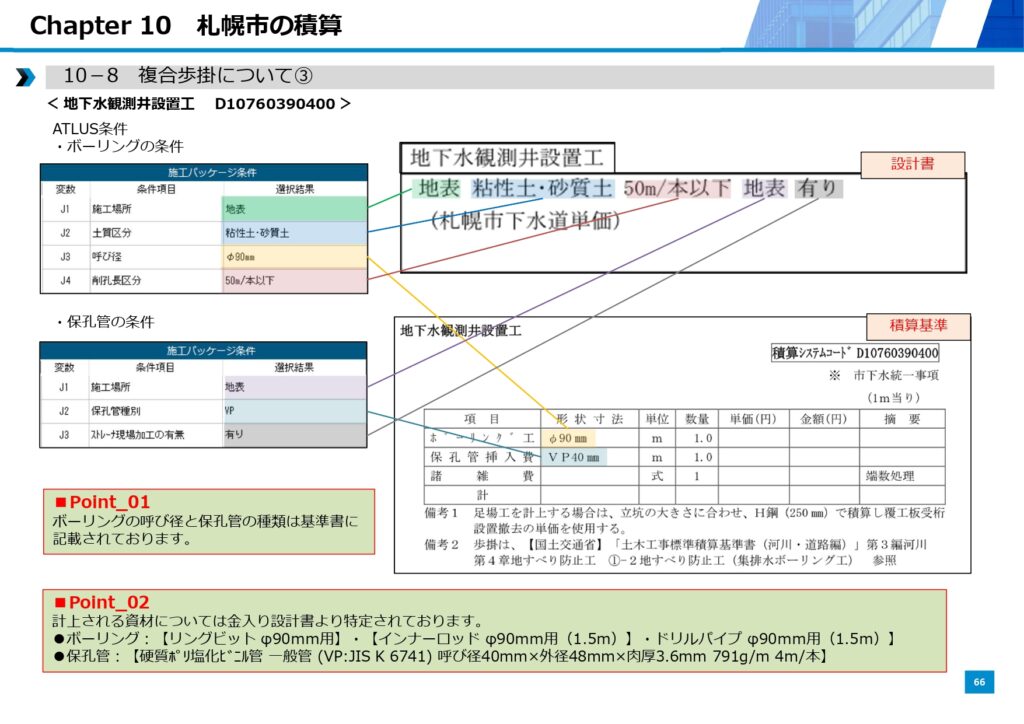Click the 積算システムコード D10760390400 box
This screenshot has width=1024, height=724.
pyautogui.click(x=855, y=353)
